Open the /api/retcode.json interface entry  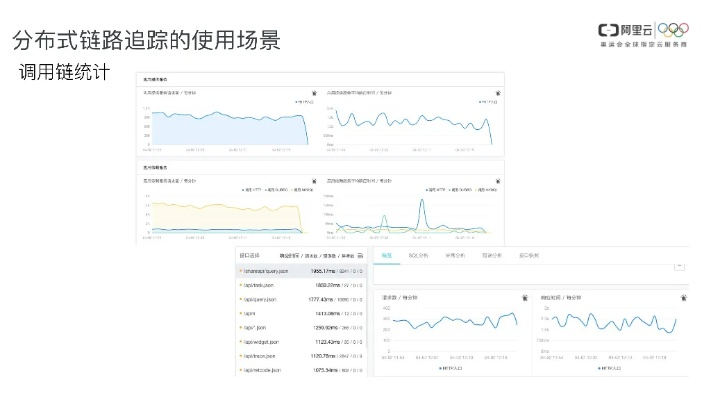tap(263, 370)
